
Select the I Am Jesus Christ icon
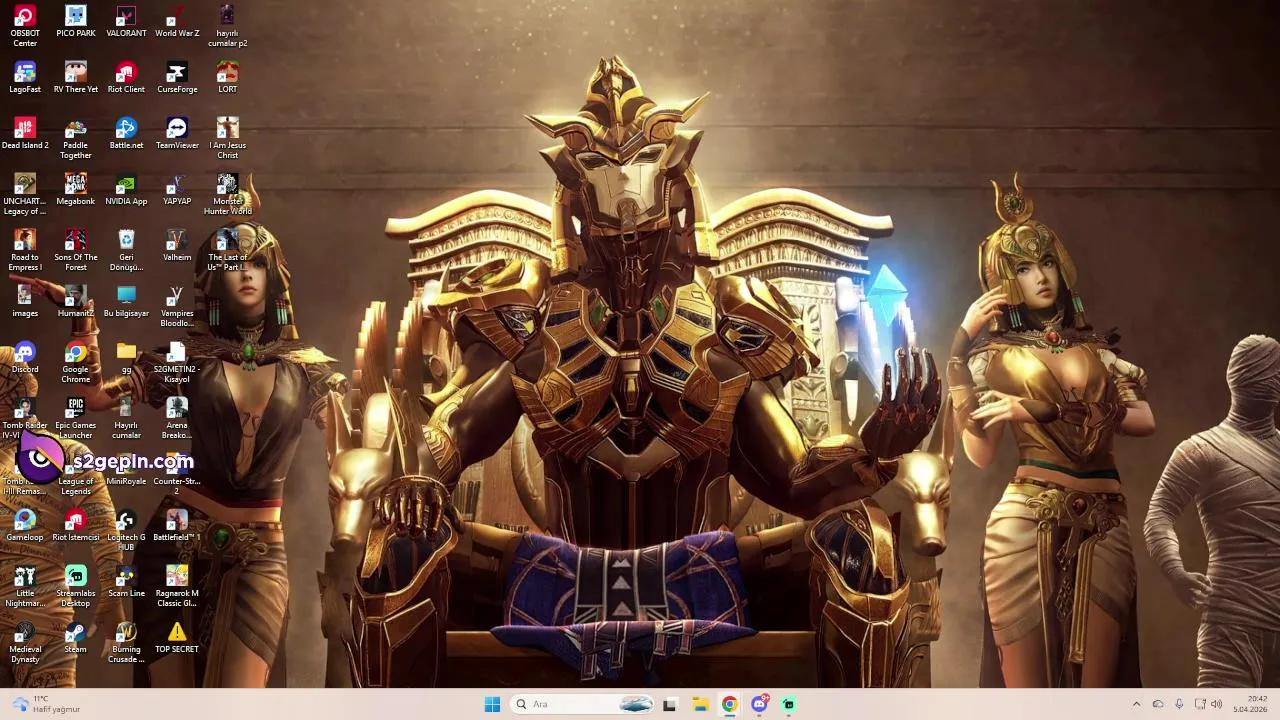coord(228,138)
